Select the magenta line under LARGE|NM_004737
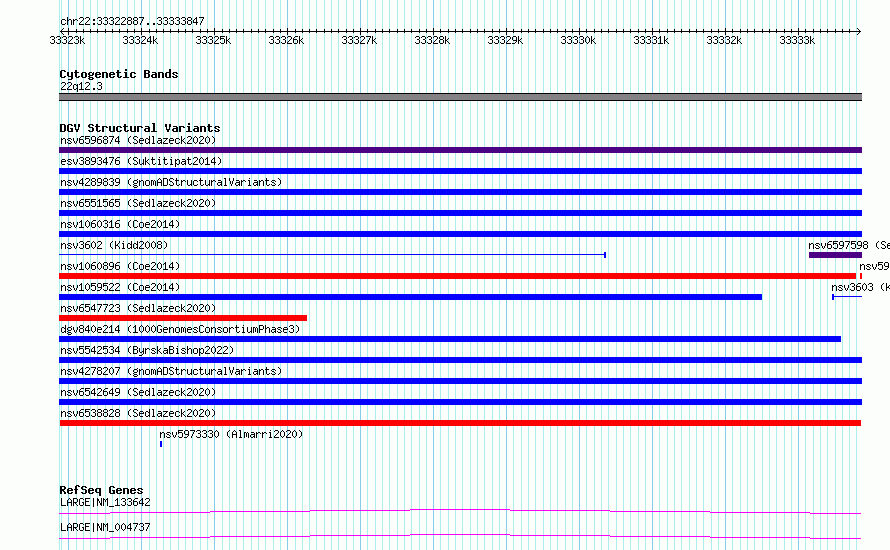This screenshot has width=890, height=550. click(x=460, y=537)
